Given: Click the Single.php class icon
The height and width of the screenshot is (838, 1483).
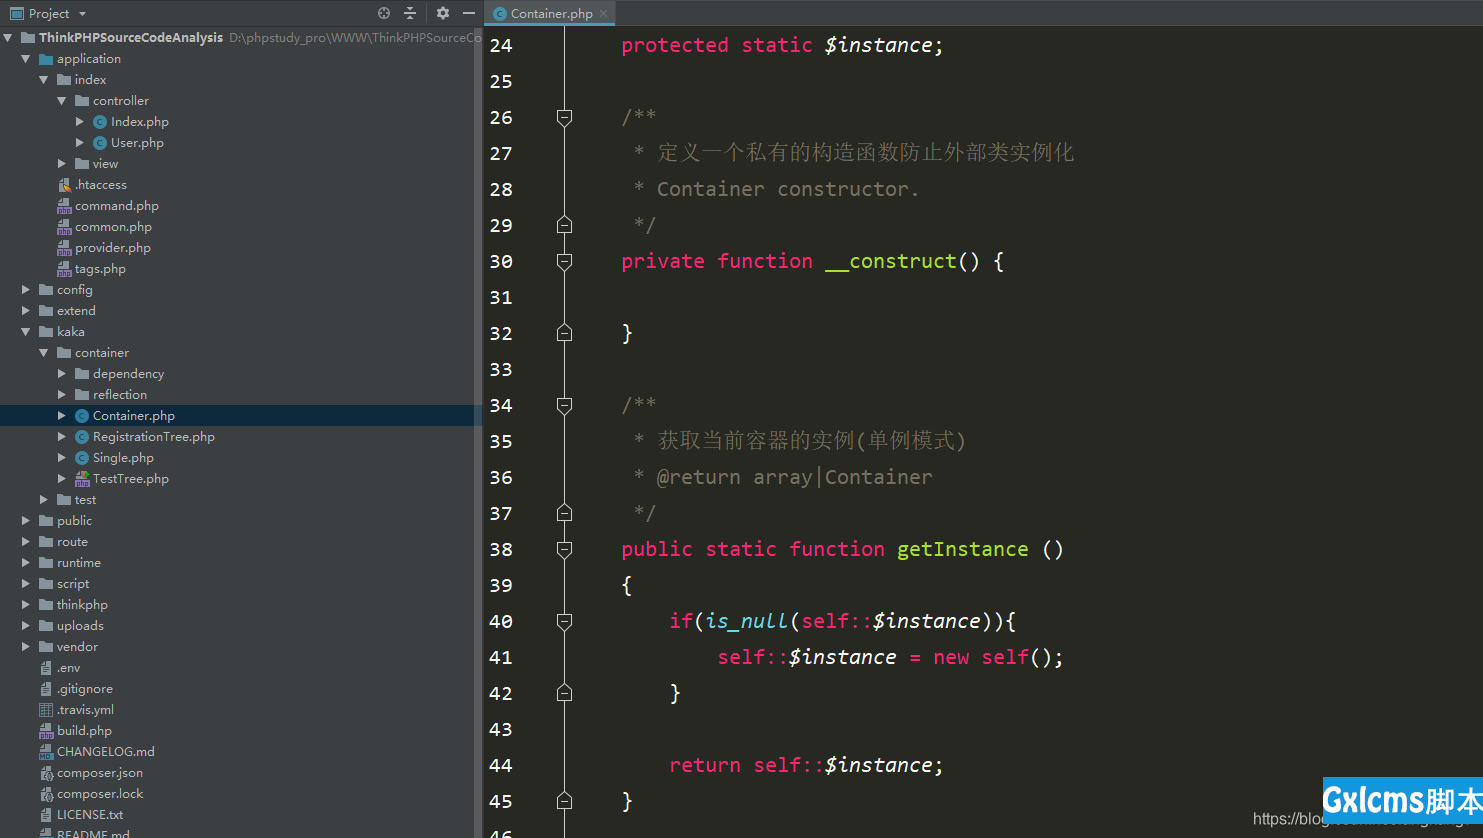Looking at the screenshot, I should pos(82,458).
